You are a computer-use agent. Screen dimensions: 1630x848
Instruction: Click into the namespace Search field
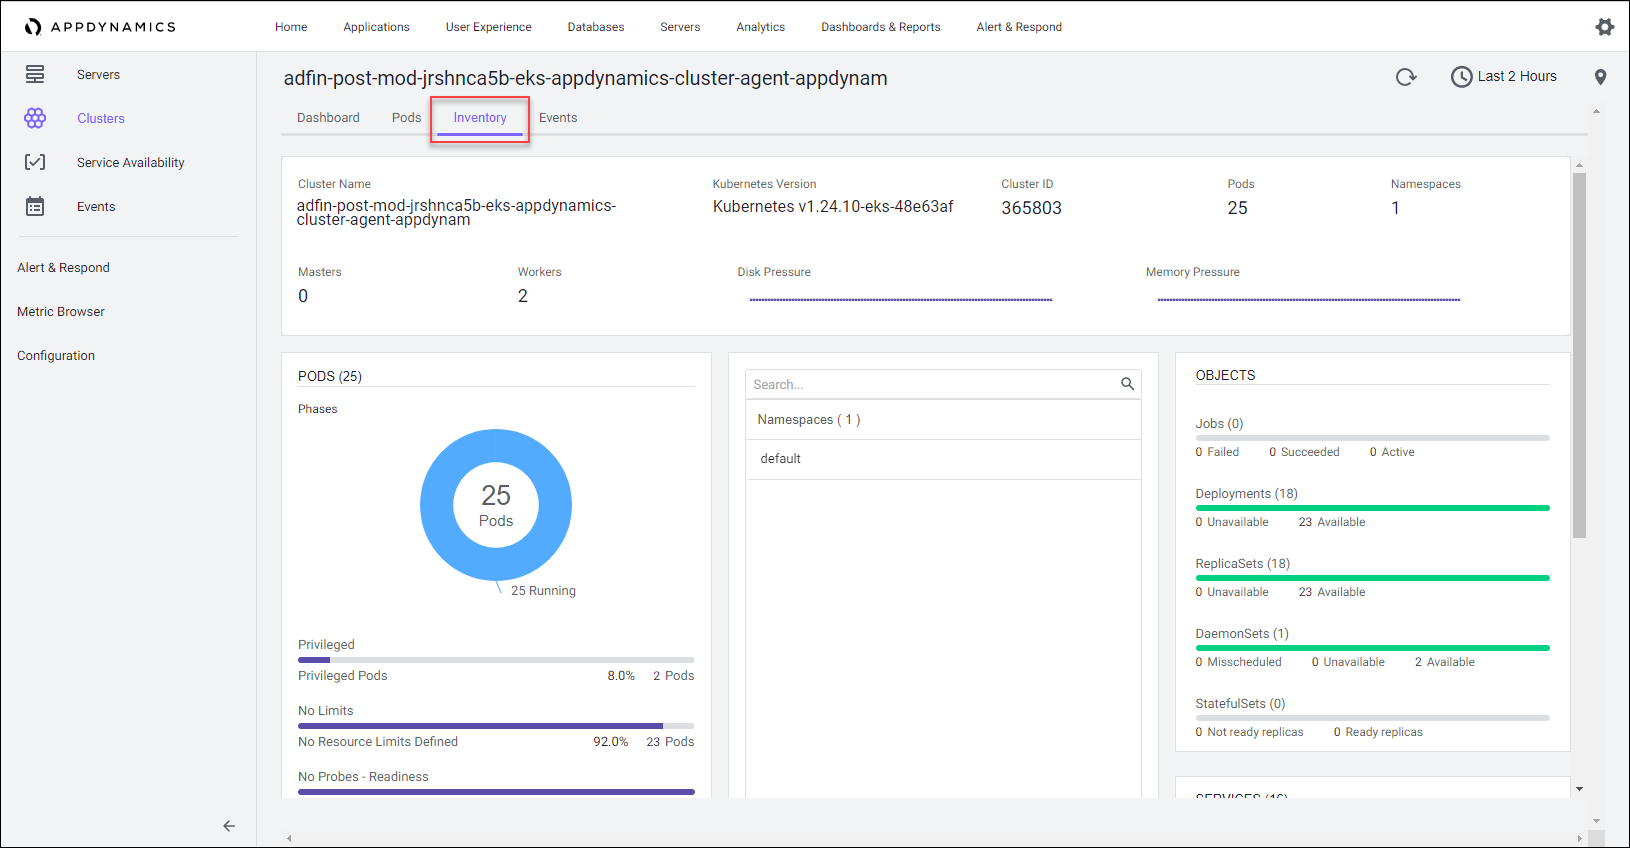pyautogui.click(x=930, y=384)
